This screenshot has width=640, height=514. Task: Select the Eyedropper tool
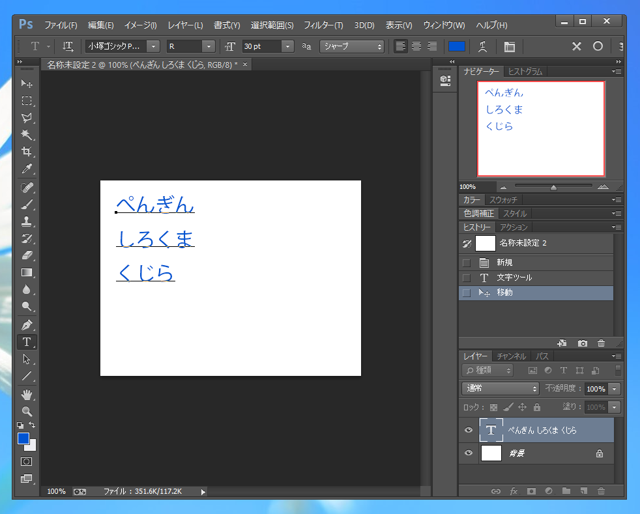[27, 169]
